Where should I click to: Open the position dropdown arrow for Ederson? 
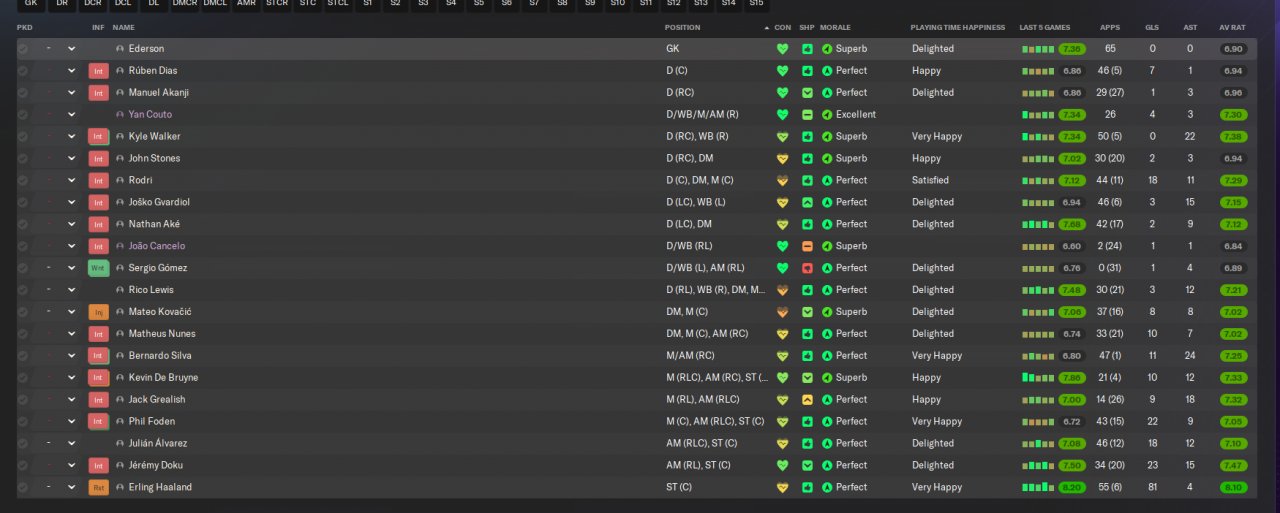coord(71,49)
